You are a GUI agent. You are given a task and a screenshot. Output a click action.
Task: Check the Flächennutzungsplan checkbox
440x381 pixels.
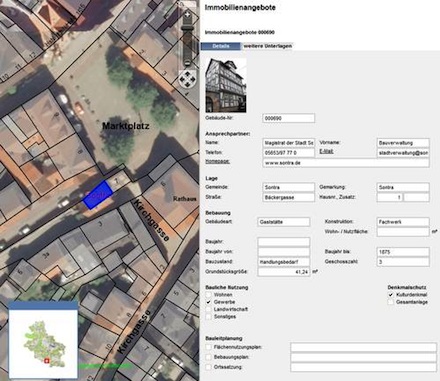(209, 347)
